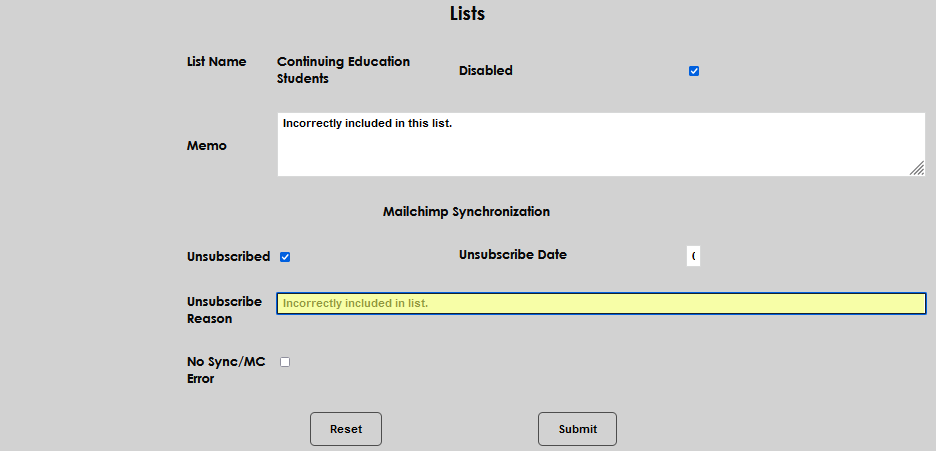
Task: Click the Submit button
Action: click(x=577, y=429)
